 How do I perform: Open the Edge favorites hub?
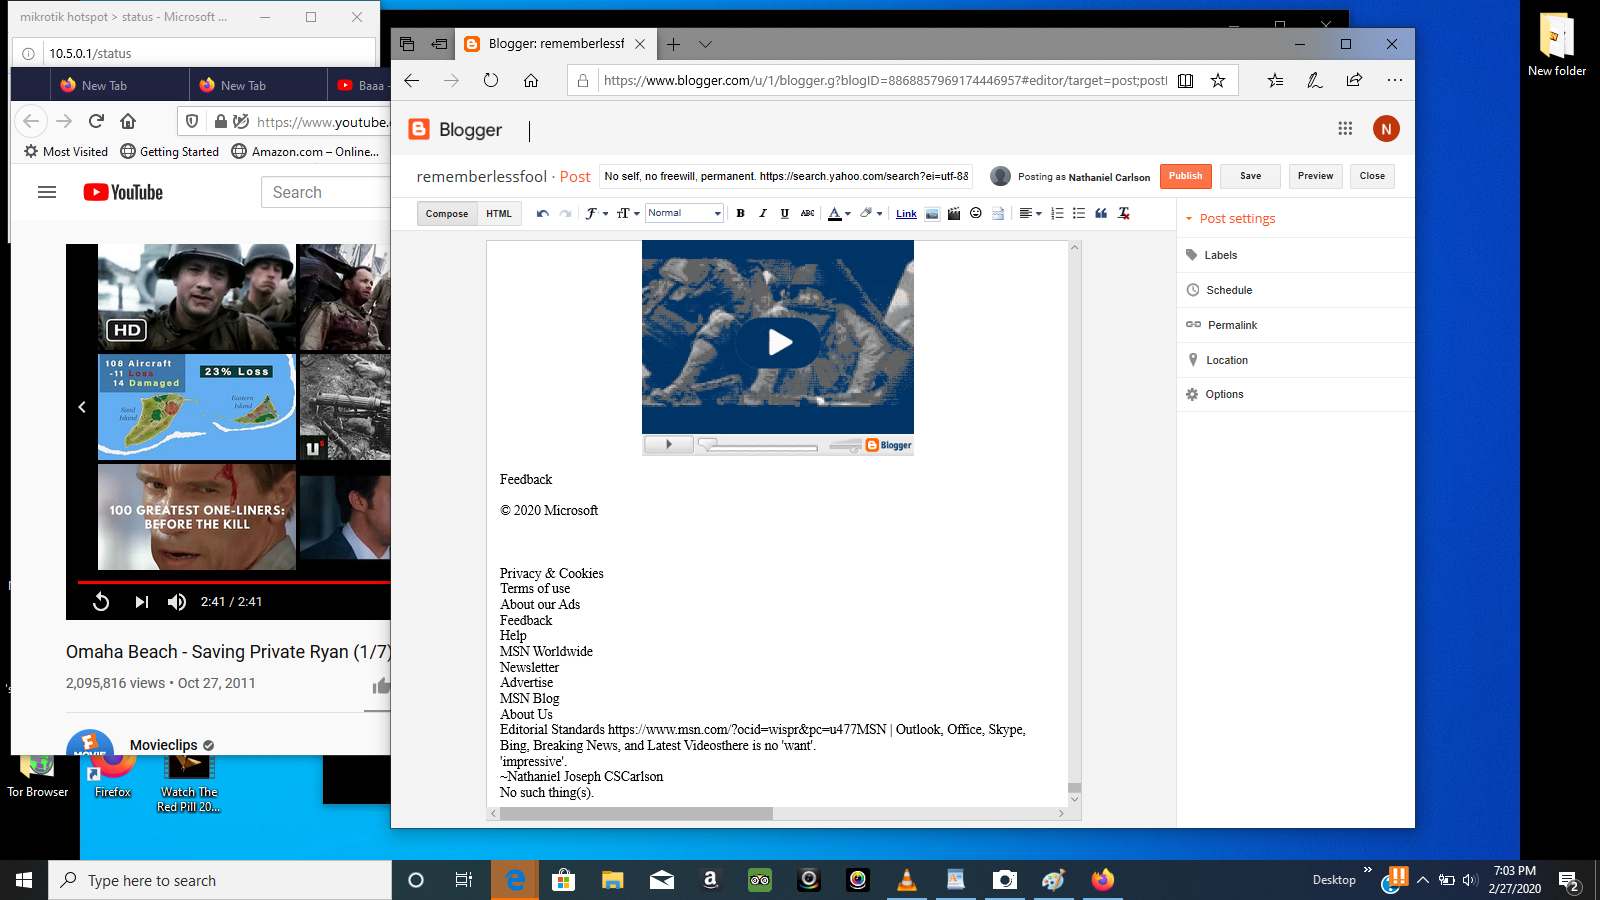pyautogui.click(x=1275, y=80)
